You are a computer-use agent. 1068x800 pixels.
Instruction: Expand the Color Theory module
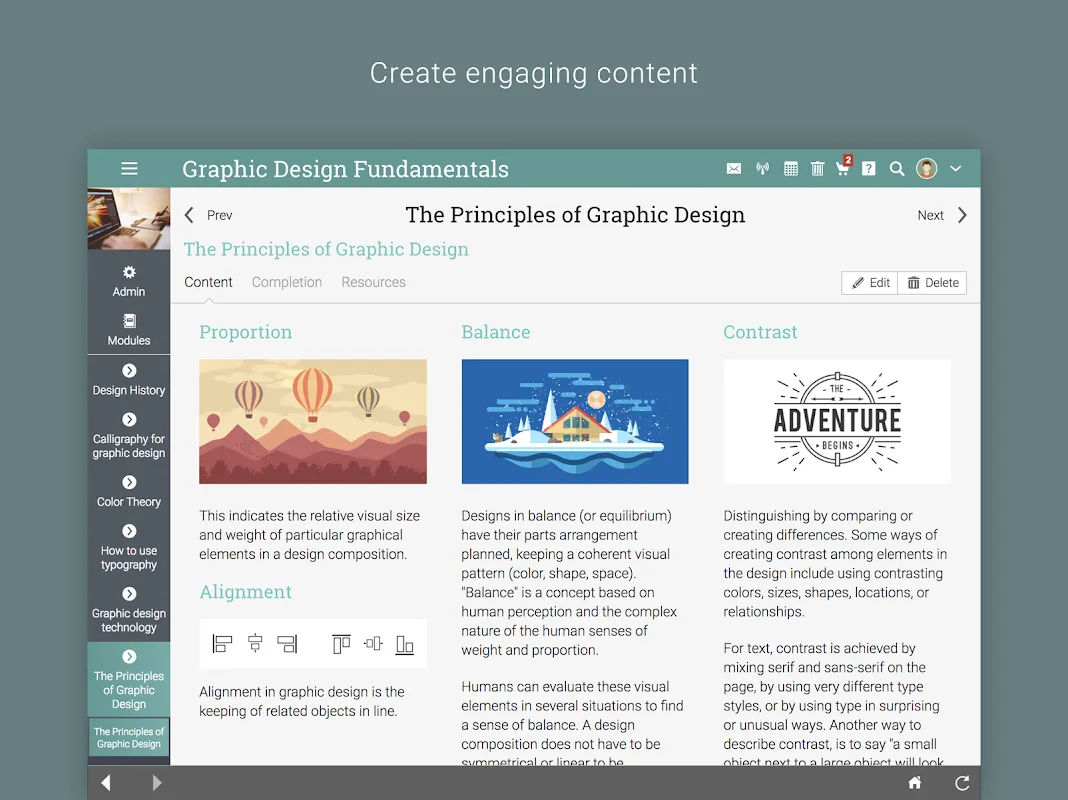point(129,492)
